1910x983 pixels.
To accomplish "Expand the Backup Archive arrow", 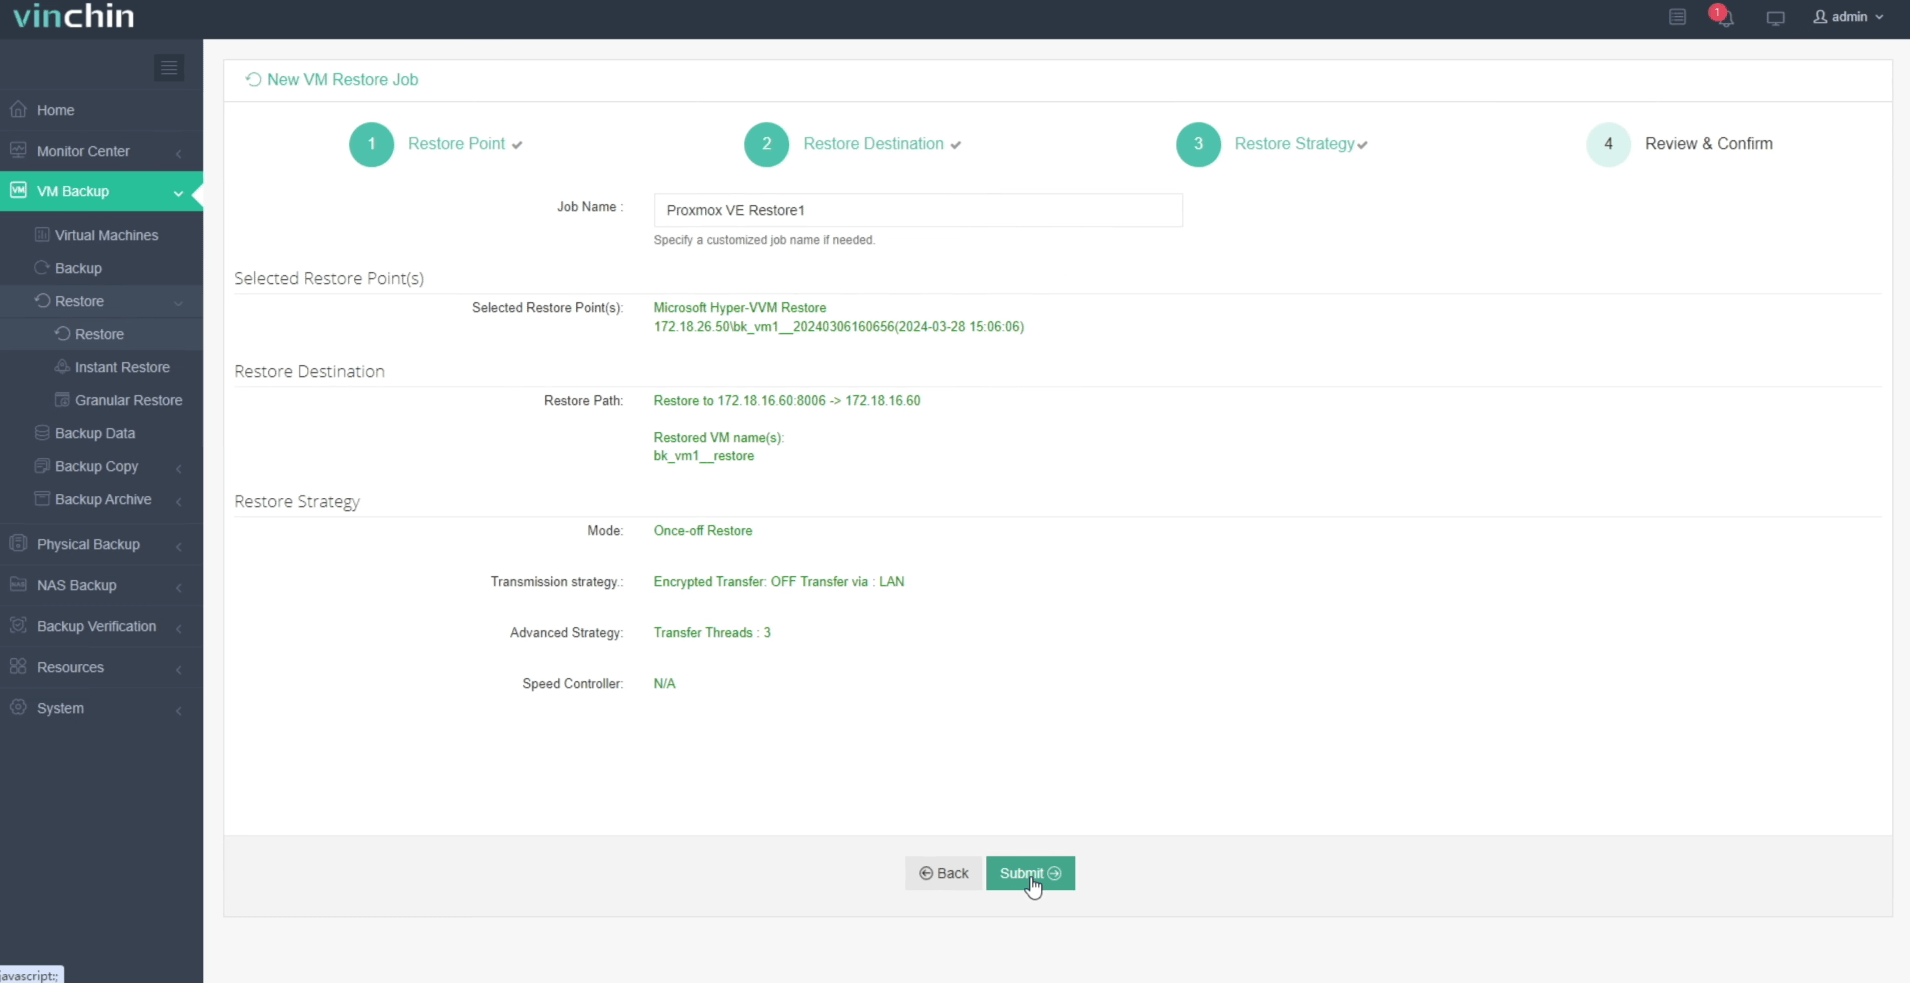I will point(179,501).
